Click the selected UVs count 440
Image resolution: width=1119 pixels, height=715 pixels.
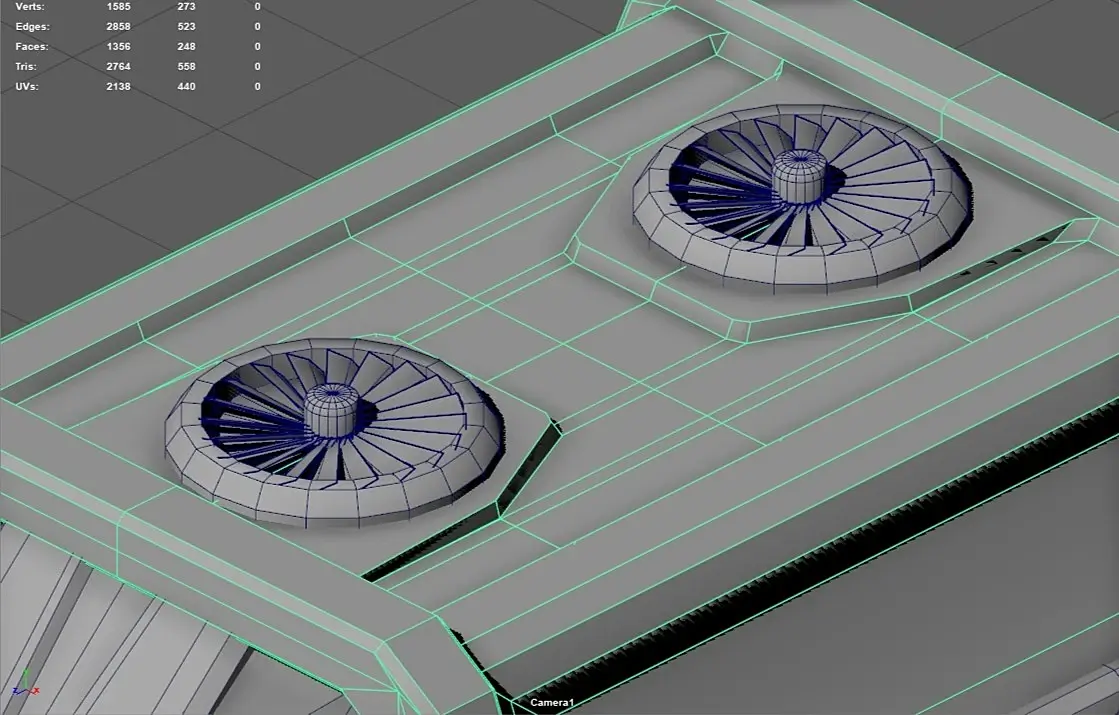click(x=186, y=86)
